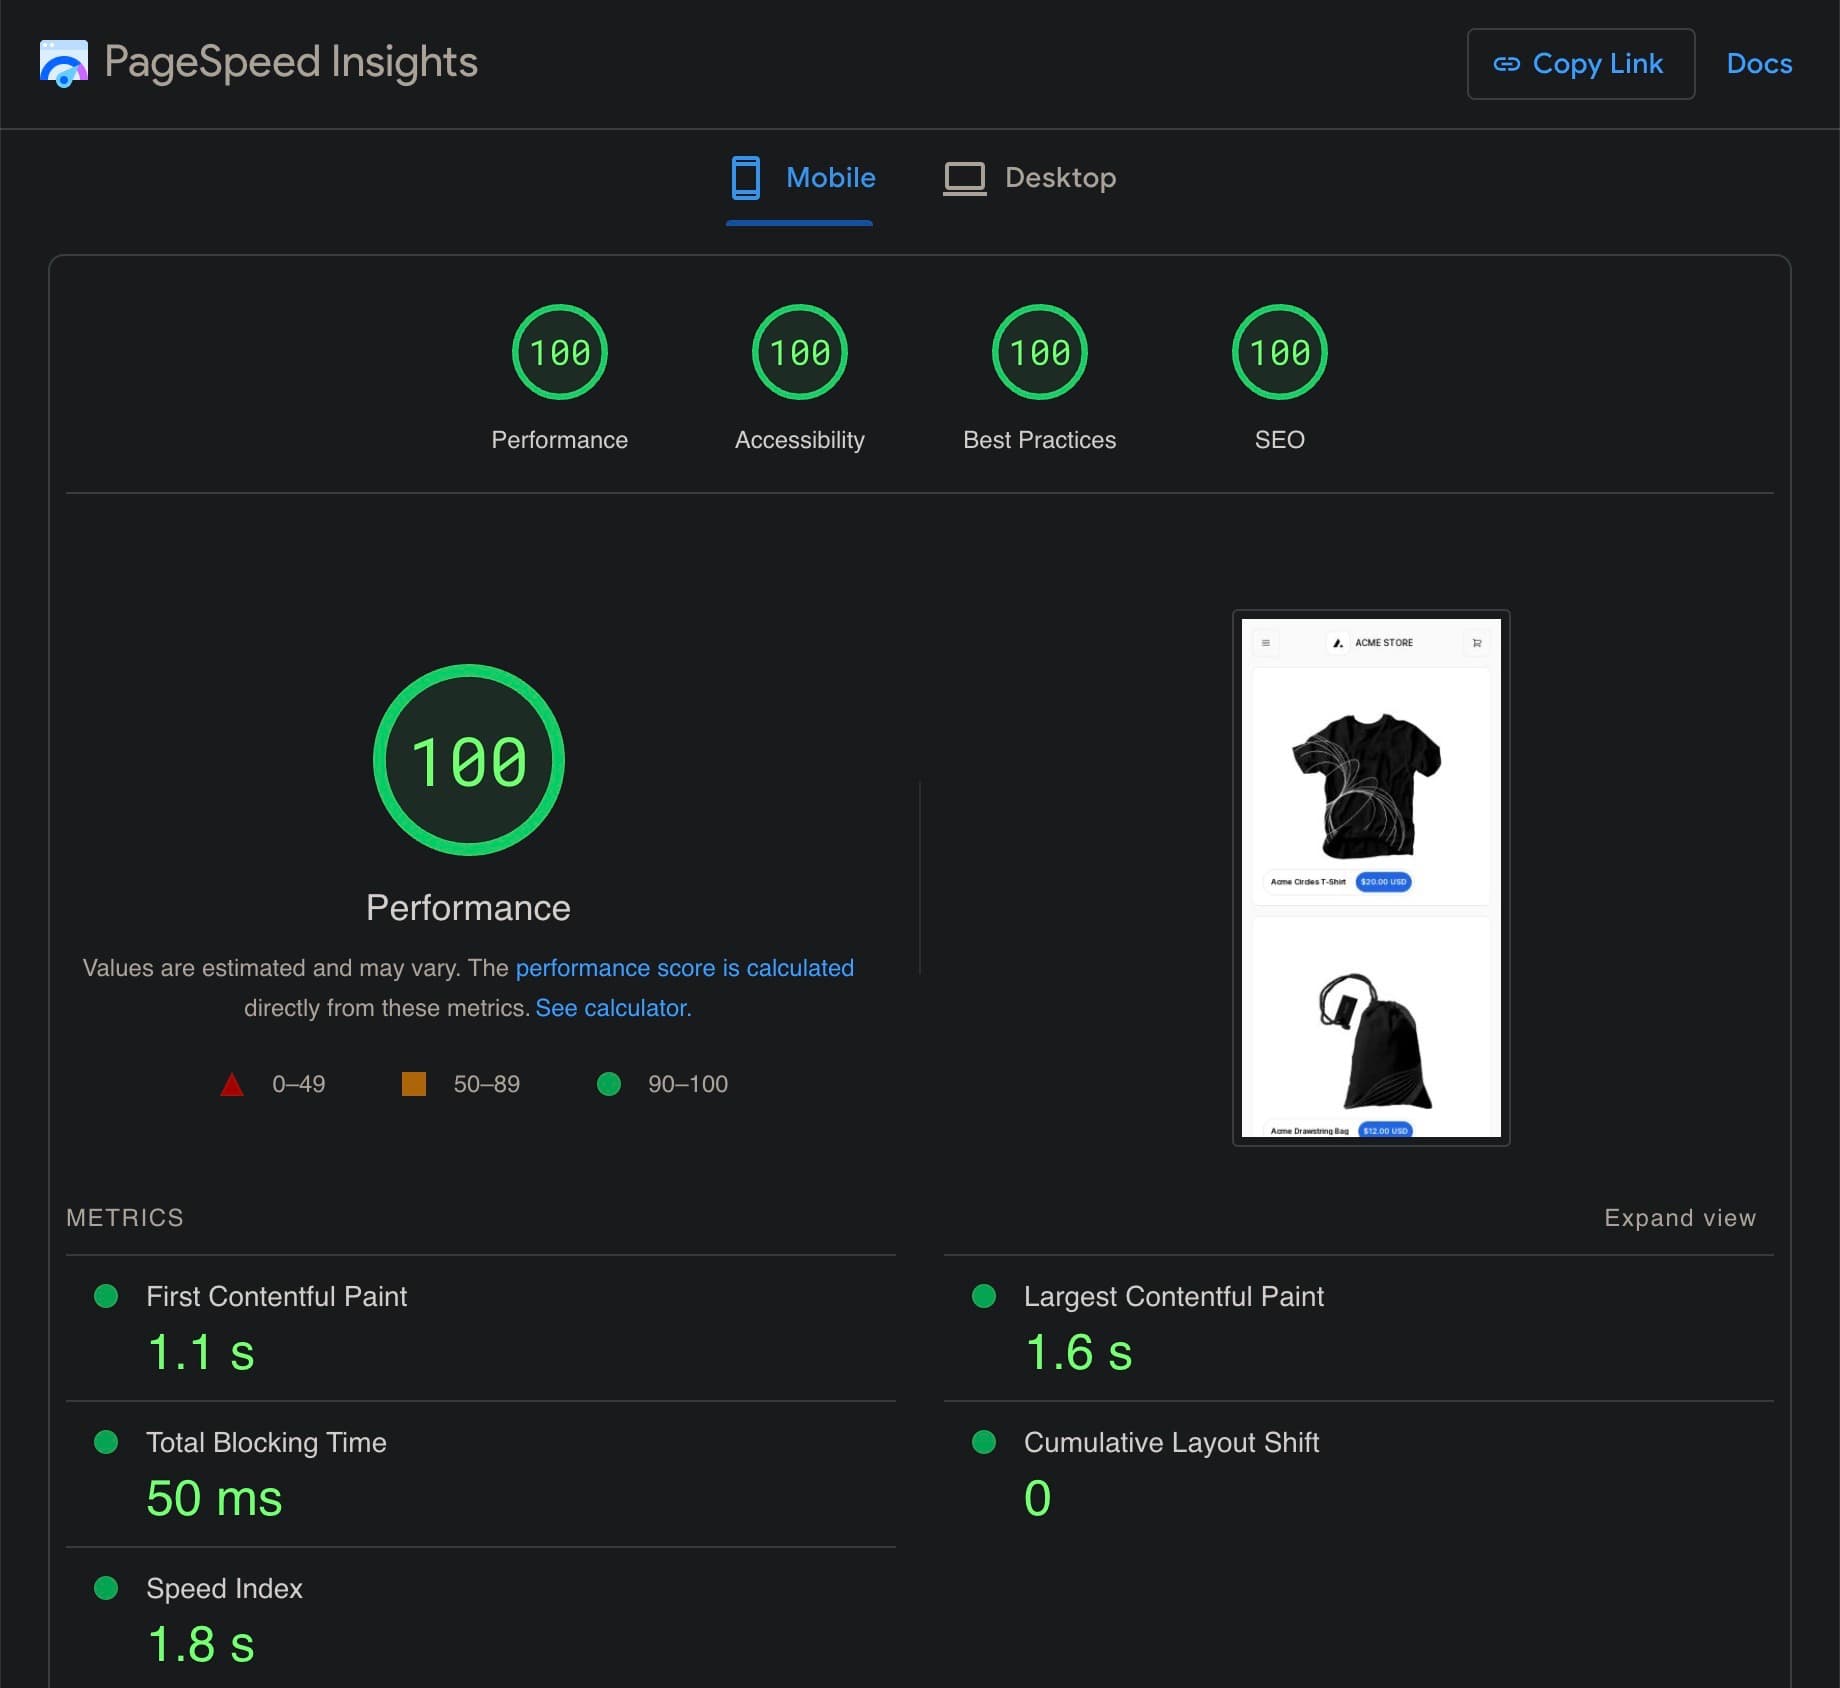Click the red triangle in the 0–49 legend
The height and width of the screenshot is (1688, 1840).
[x=232, y=1083]
